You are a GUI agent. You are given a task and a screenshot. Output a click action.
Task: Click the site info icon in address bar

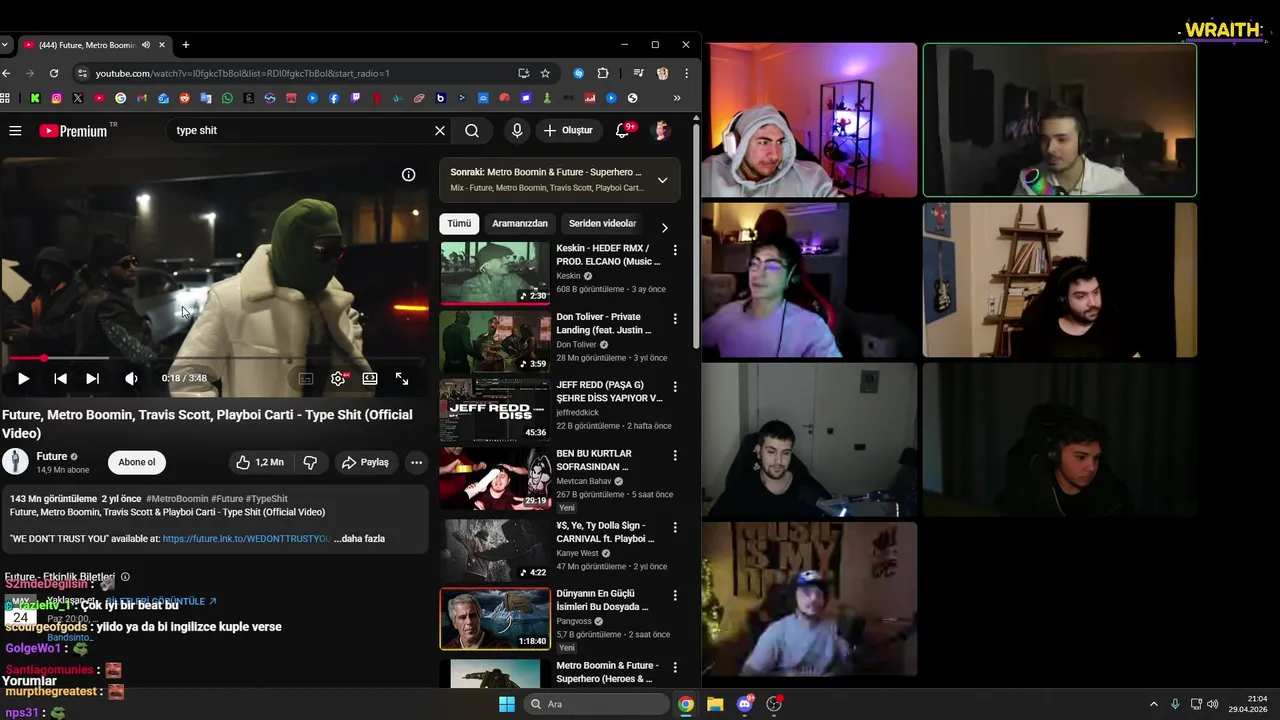pos(83,73)
